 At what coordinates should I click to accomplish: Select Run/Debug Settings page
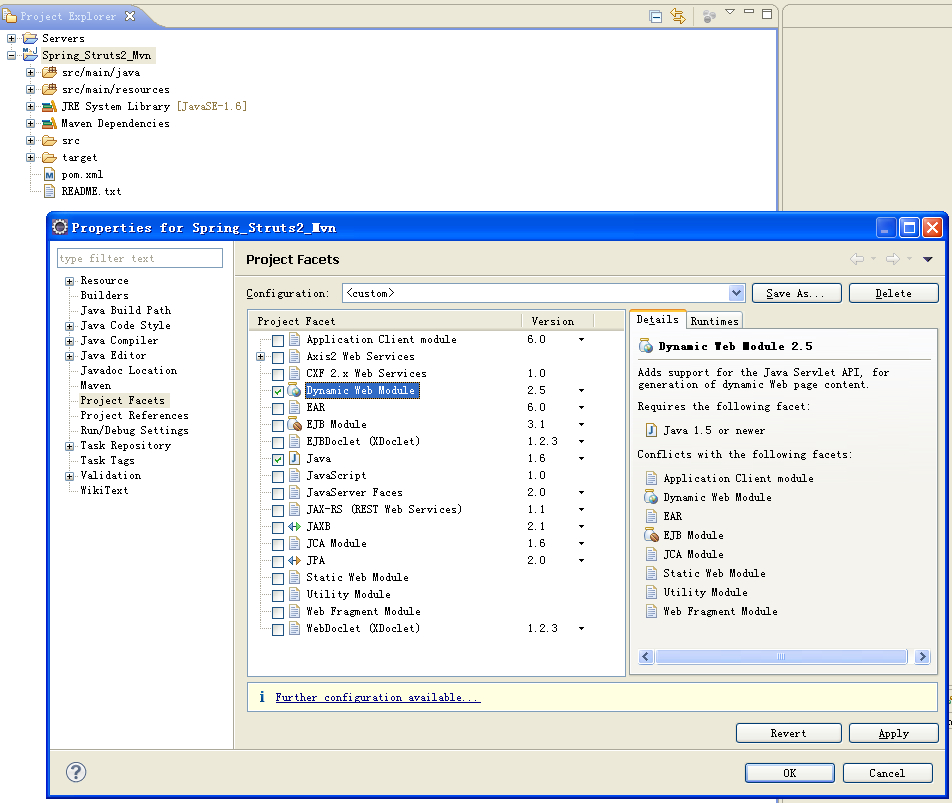click(134, 430)
